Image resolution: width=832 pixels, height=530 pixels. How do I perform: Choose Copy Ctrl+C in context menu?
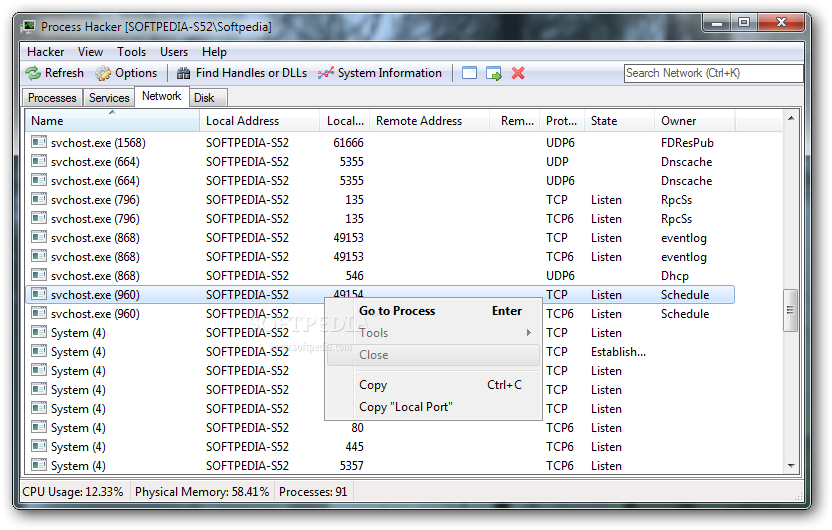tap(433, 385)
